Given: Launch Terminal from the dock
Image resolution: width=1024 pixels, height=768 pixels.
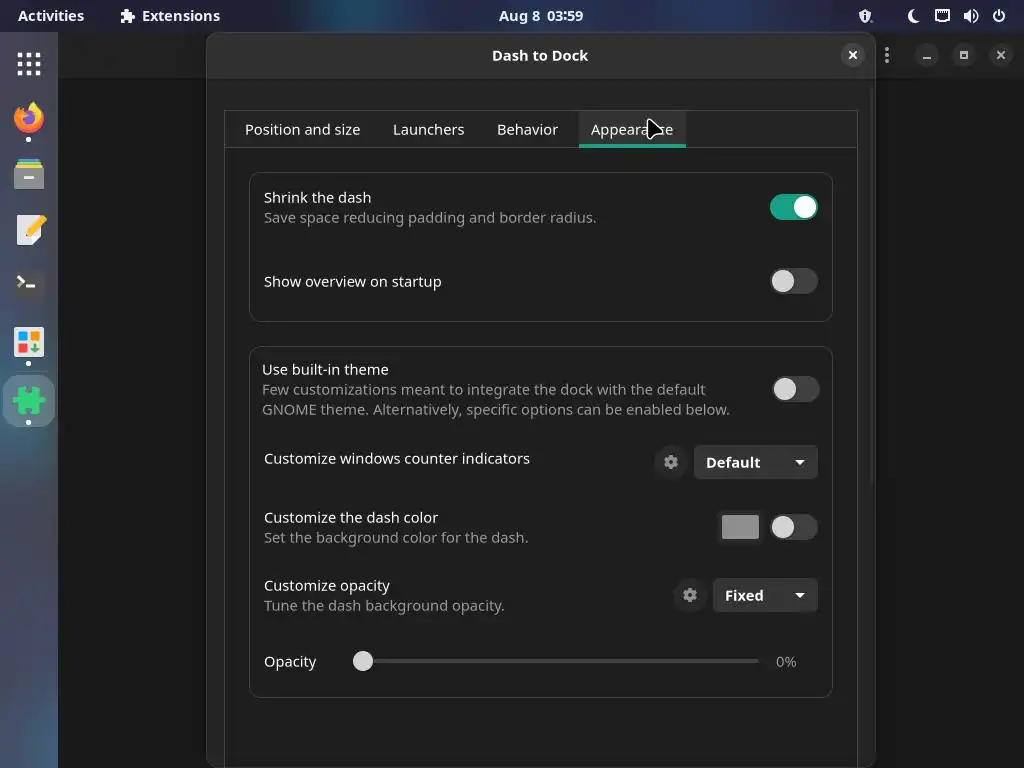Looking at the screenshot, I should (x=29, y=285).
